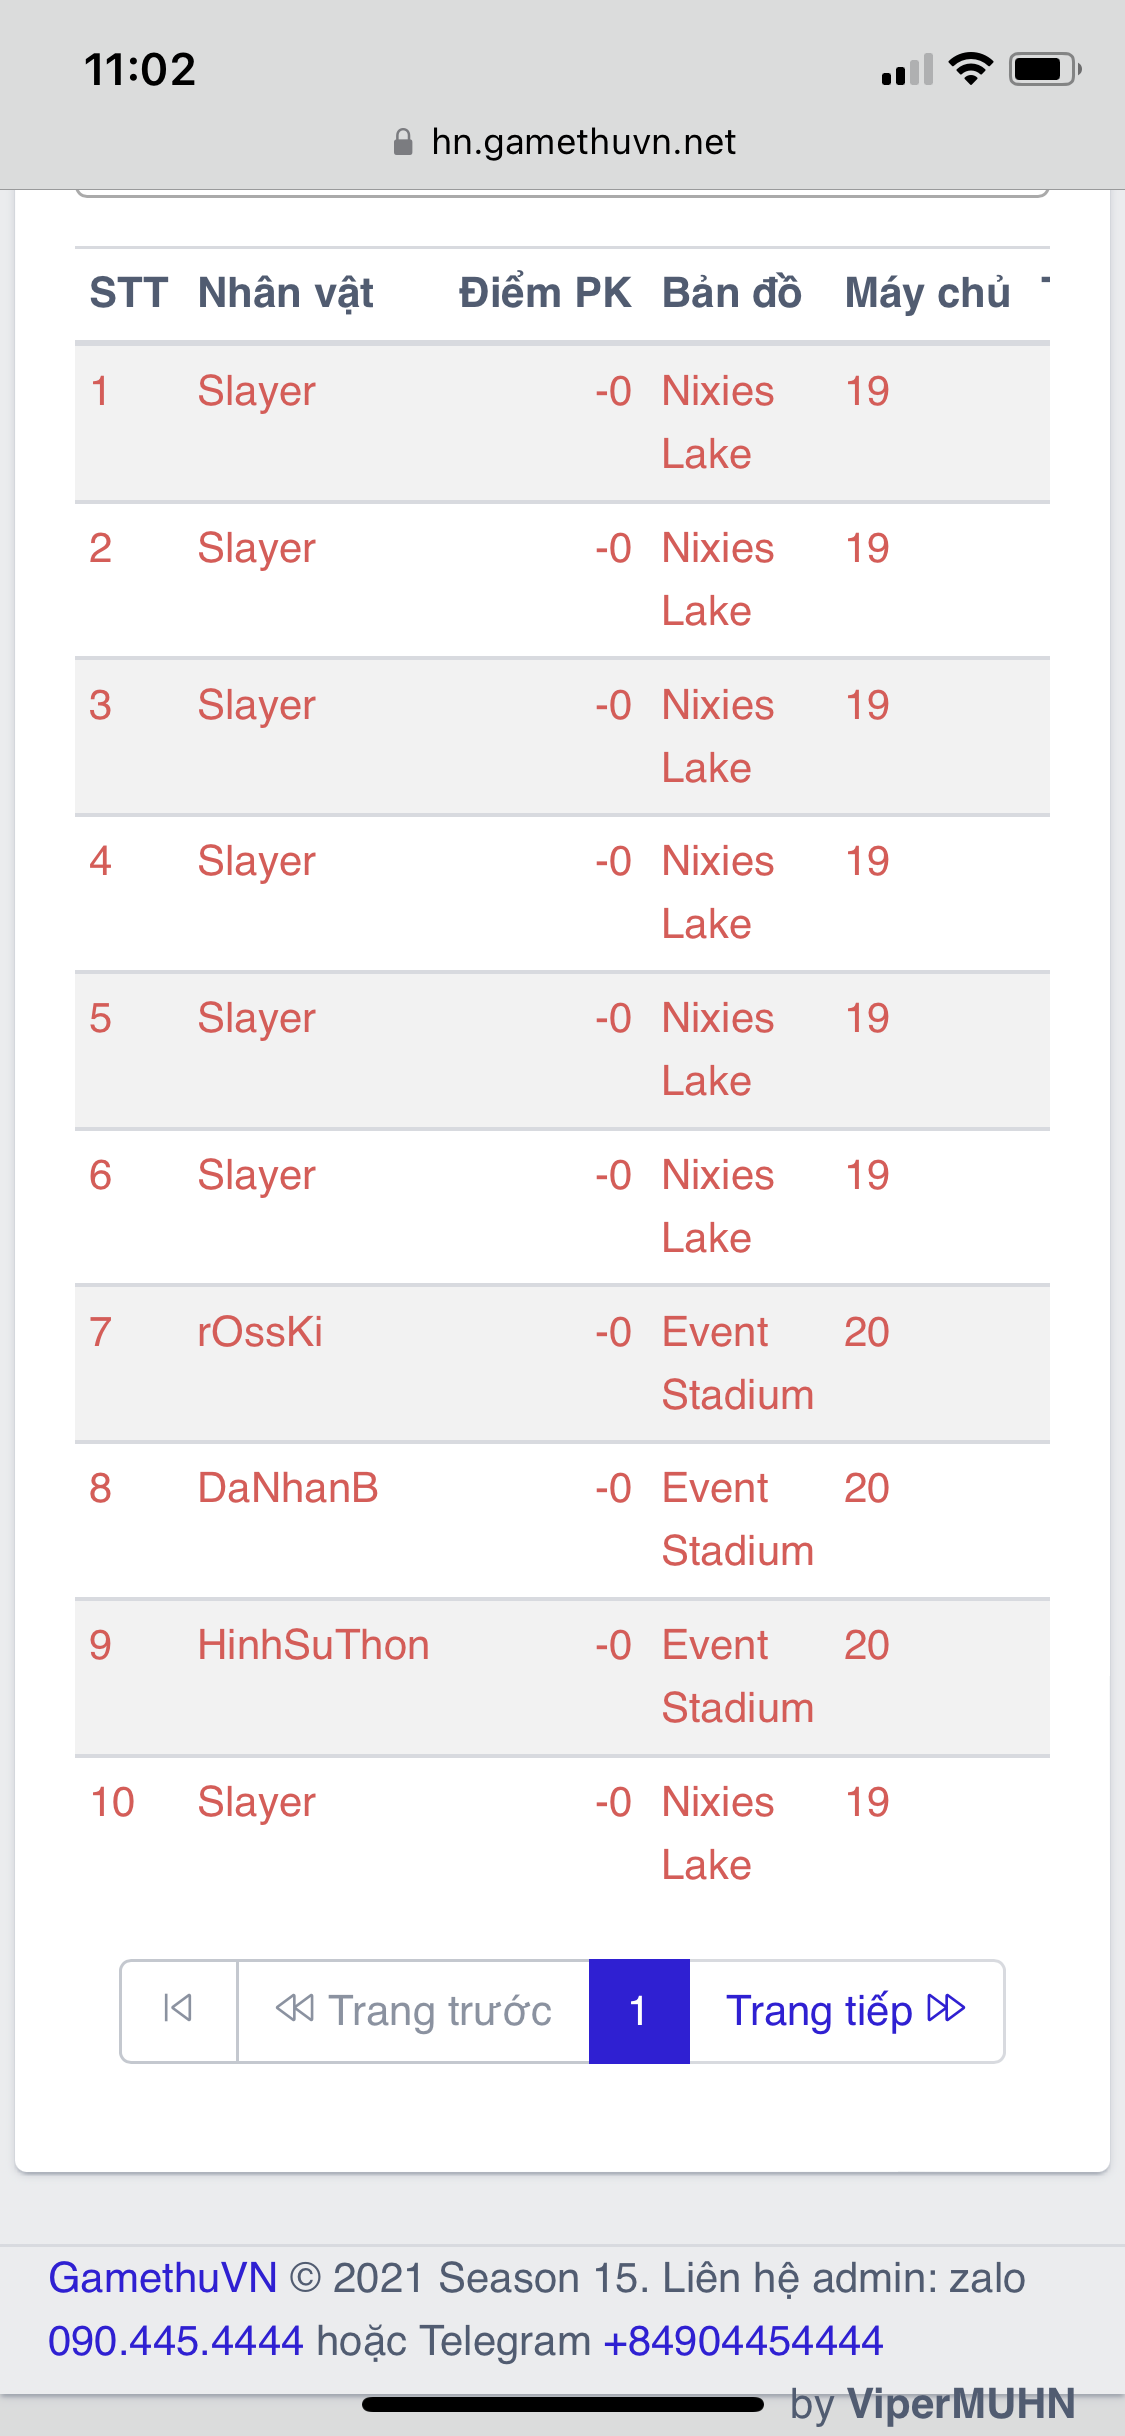Click Trang trước previous page button
The width and height of the screenshot is (1125, 2436).
tap(413, 2010)
